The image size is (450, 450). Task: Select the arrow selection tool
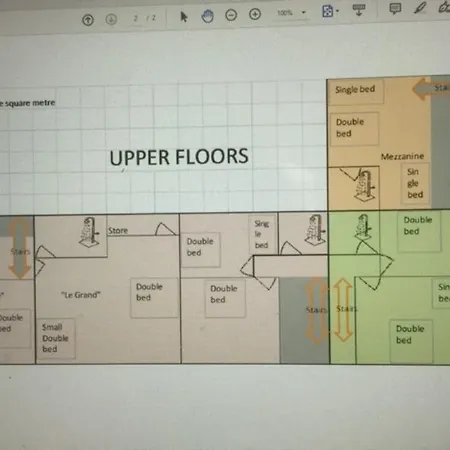click(183, 16)
